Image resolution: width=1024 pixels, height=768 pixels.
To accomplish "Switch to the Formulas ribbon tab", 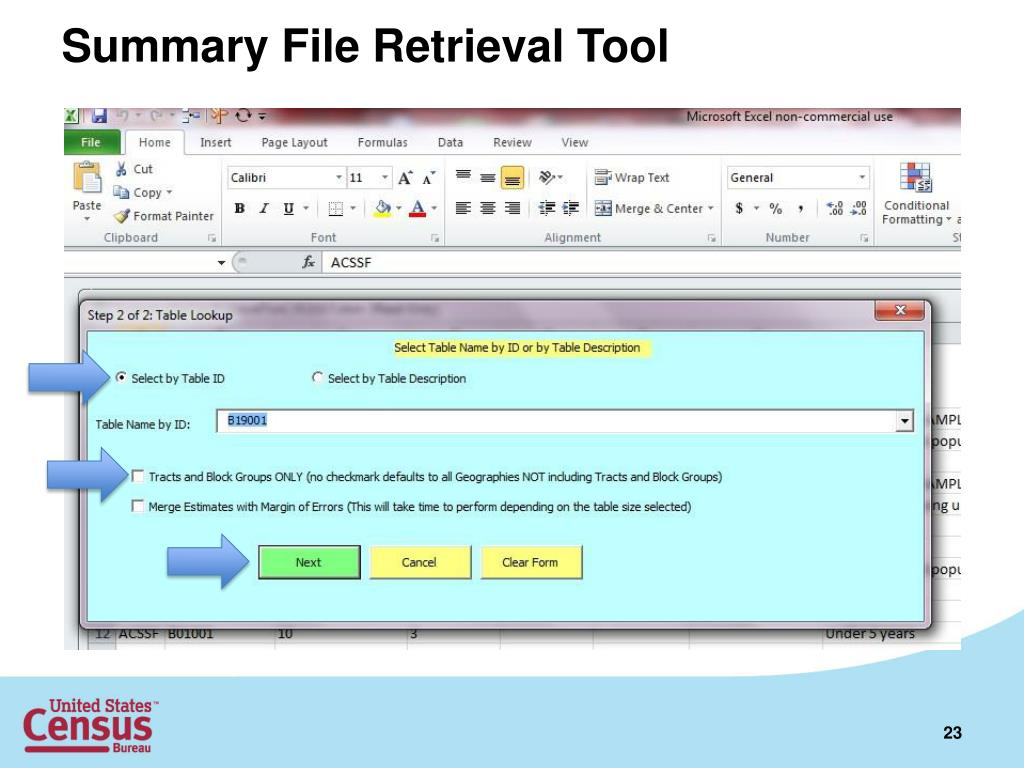I will [x=383, y=142].
